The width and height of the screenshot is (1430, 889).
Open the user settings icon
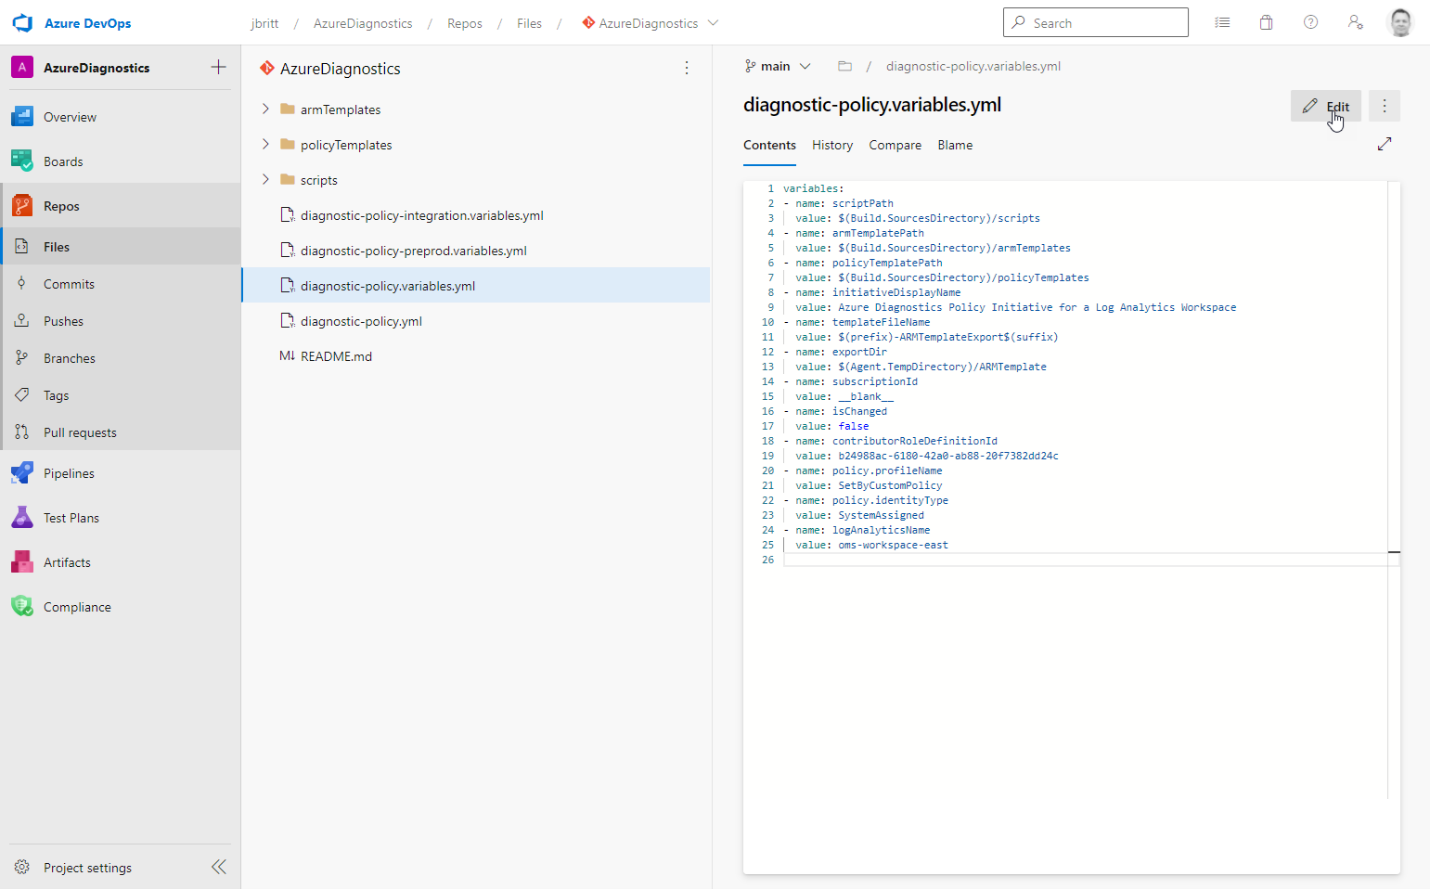[x=1355, y=22]
